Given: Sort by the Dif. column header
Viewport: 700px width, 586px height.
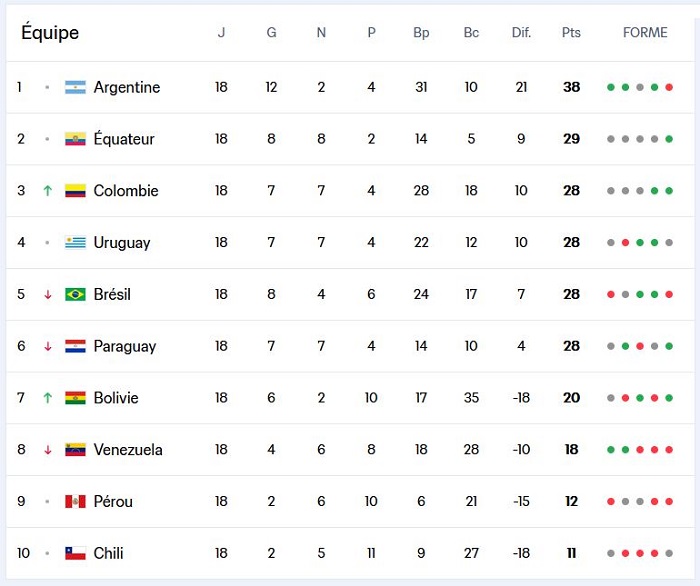Looking at the screenshot, I should tap(521, 33).
